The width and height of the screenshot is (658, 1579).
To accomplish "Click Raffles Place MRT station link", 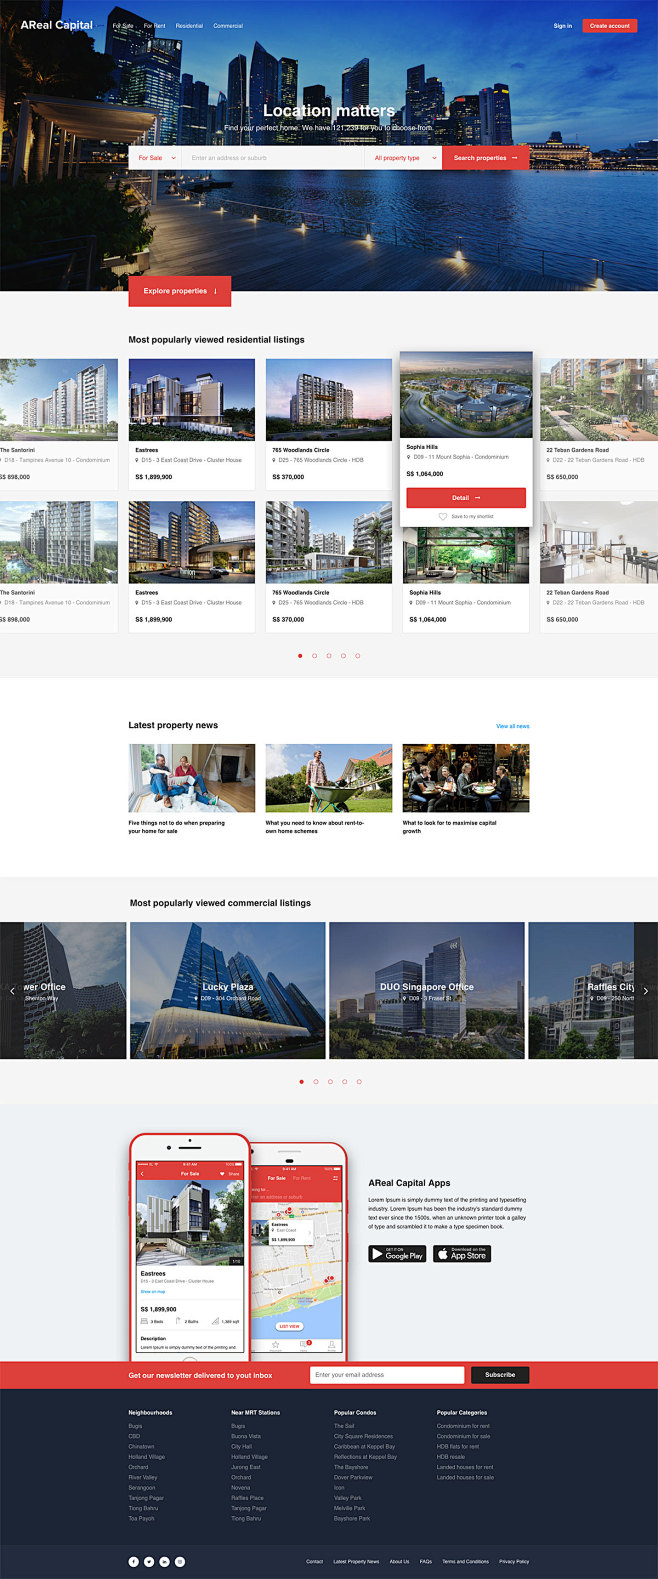I will pos(247,1498).
